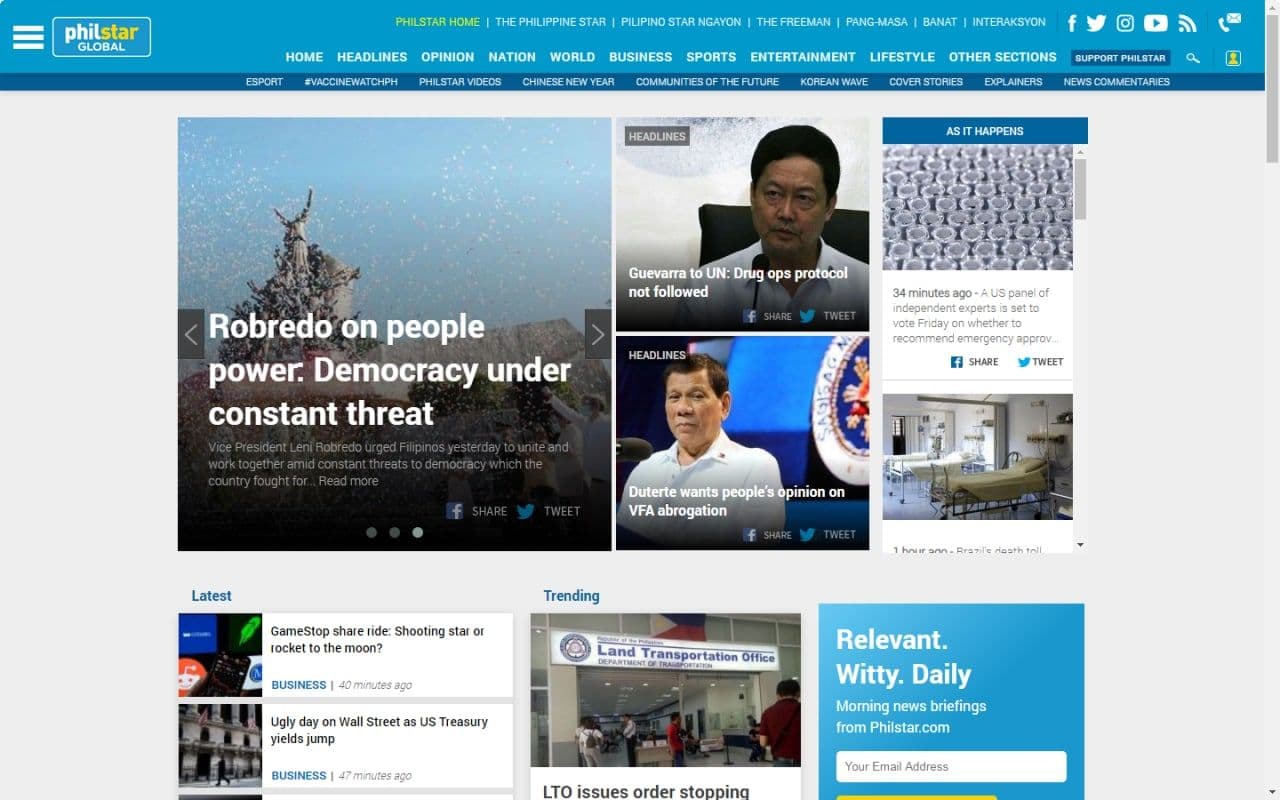Open #VACCINEWATCHPH subnav link

(351, 82)
